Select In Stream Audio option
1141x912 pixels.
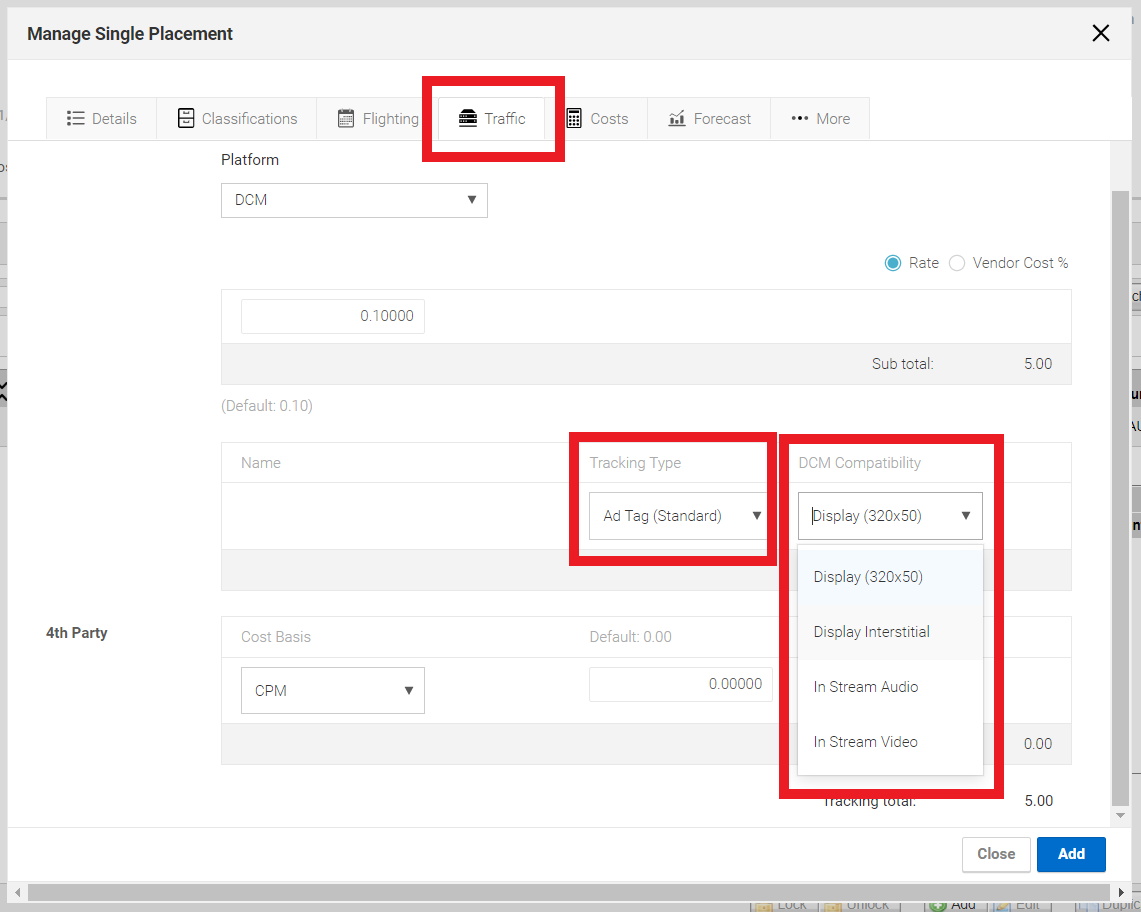pyautogui.click(x=890, y=686)
